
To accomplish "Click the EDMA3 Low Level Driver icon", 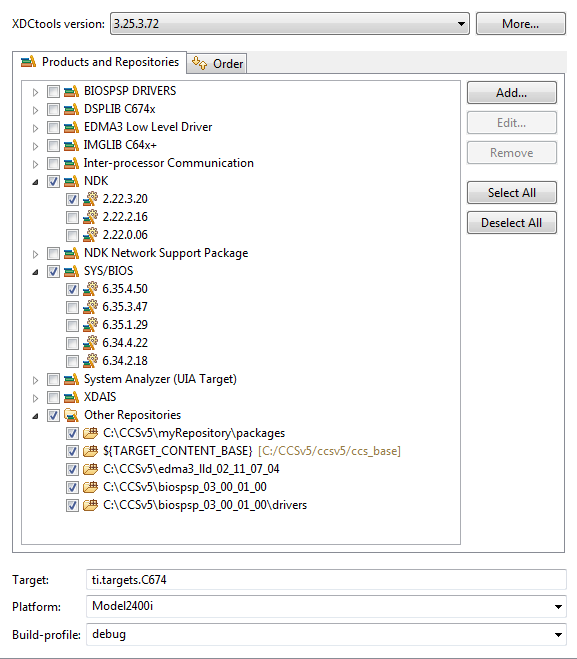I will click(71, 127).
